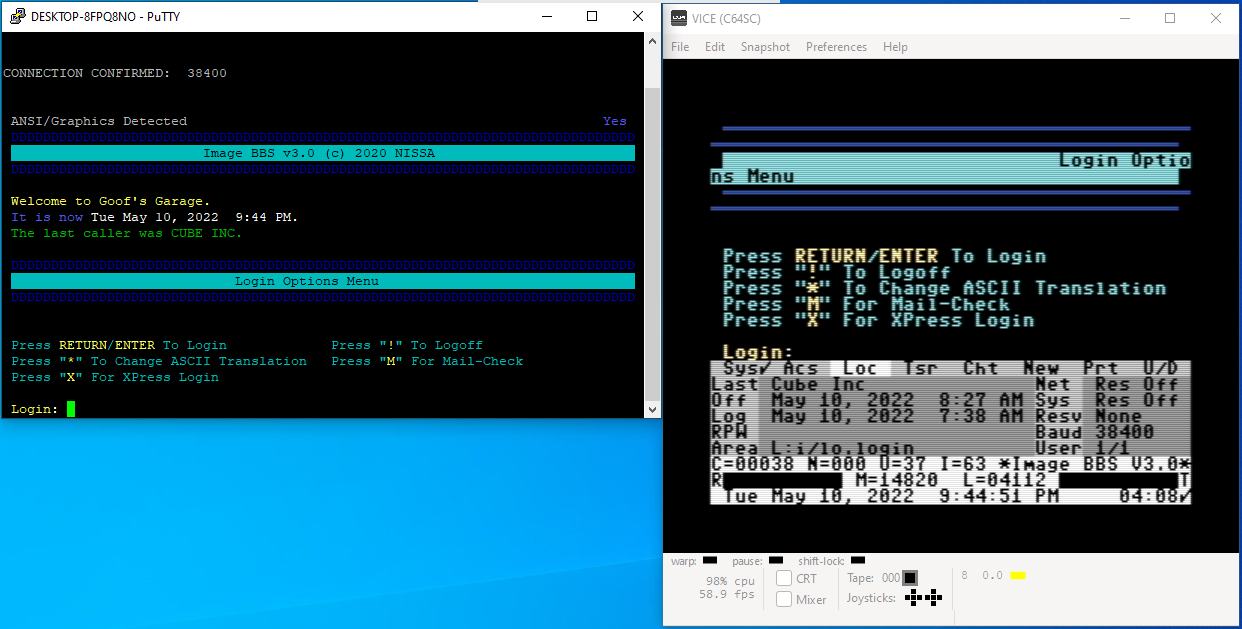This screenshot has height=629, width=1242.
Task: Enable the Mixer checkbox in VICE
Action: pos(785,599)
